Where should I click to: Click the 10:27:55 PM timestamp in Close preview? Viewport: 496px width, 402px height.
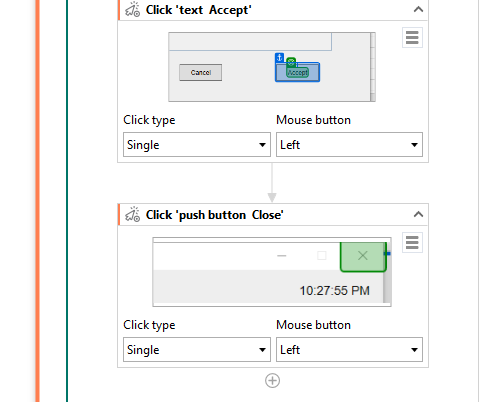(334, 291)
